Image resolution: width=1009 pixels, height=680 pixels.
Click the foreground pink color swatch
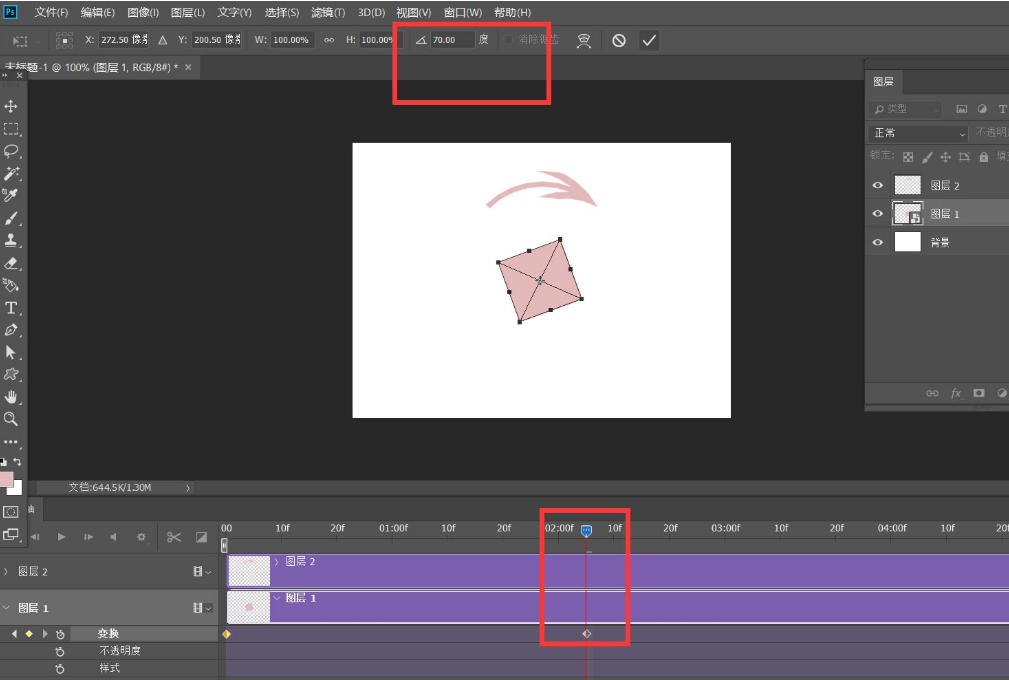point(7,480)
